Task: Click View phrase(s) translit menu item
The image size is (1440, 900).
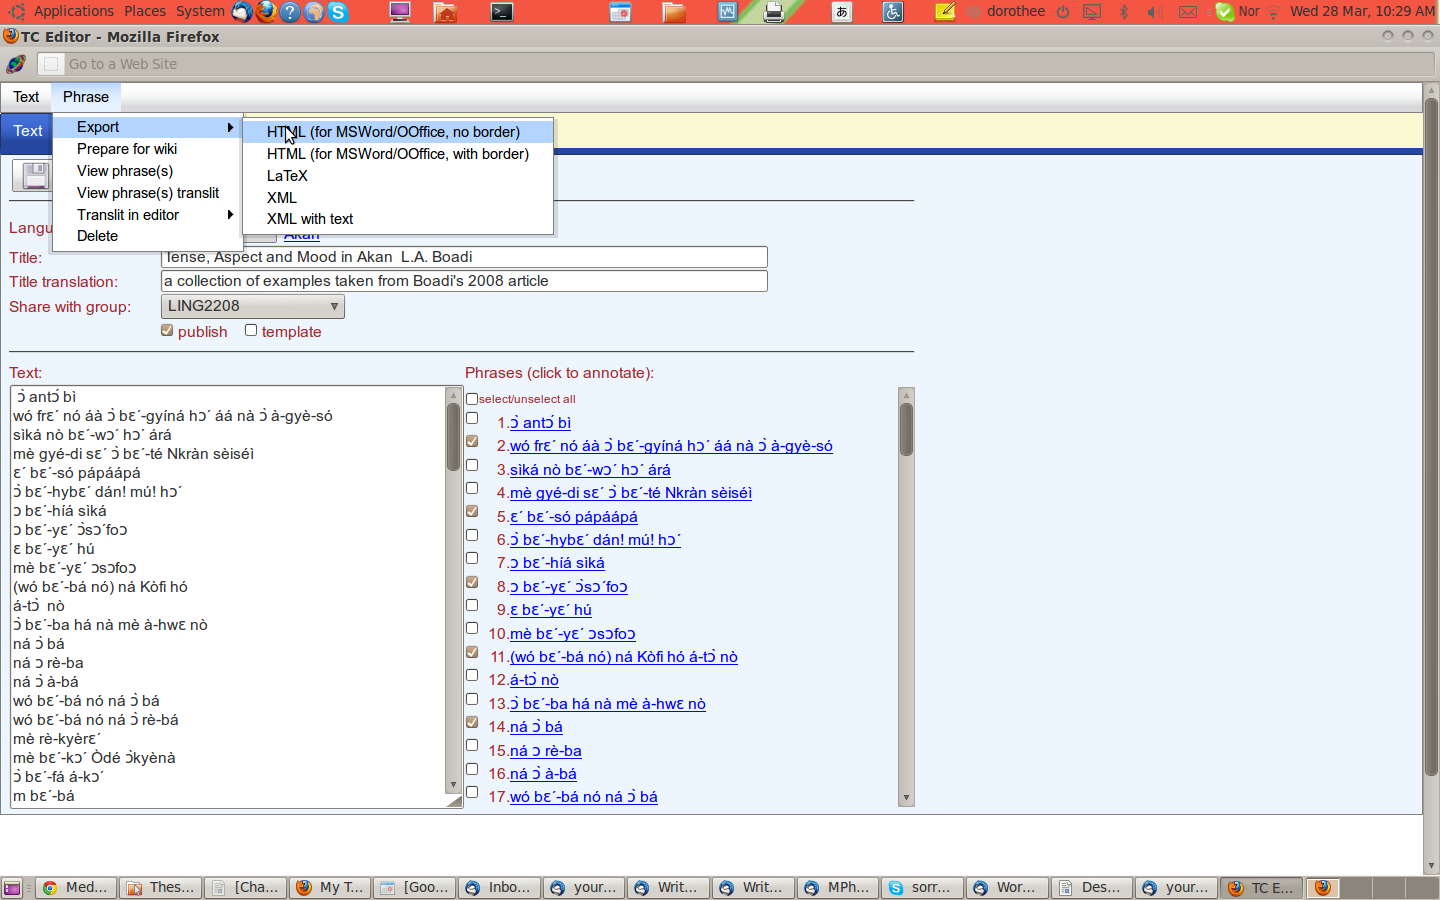Action: click(x=147, y=193)
